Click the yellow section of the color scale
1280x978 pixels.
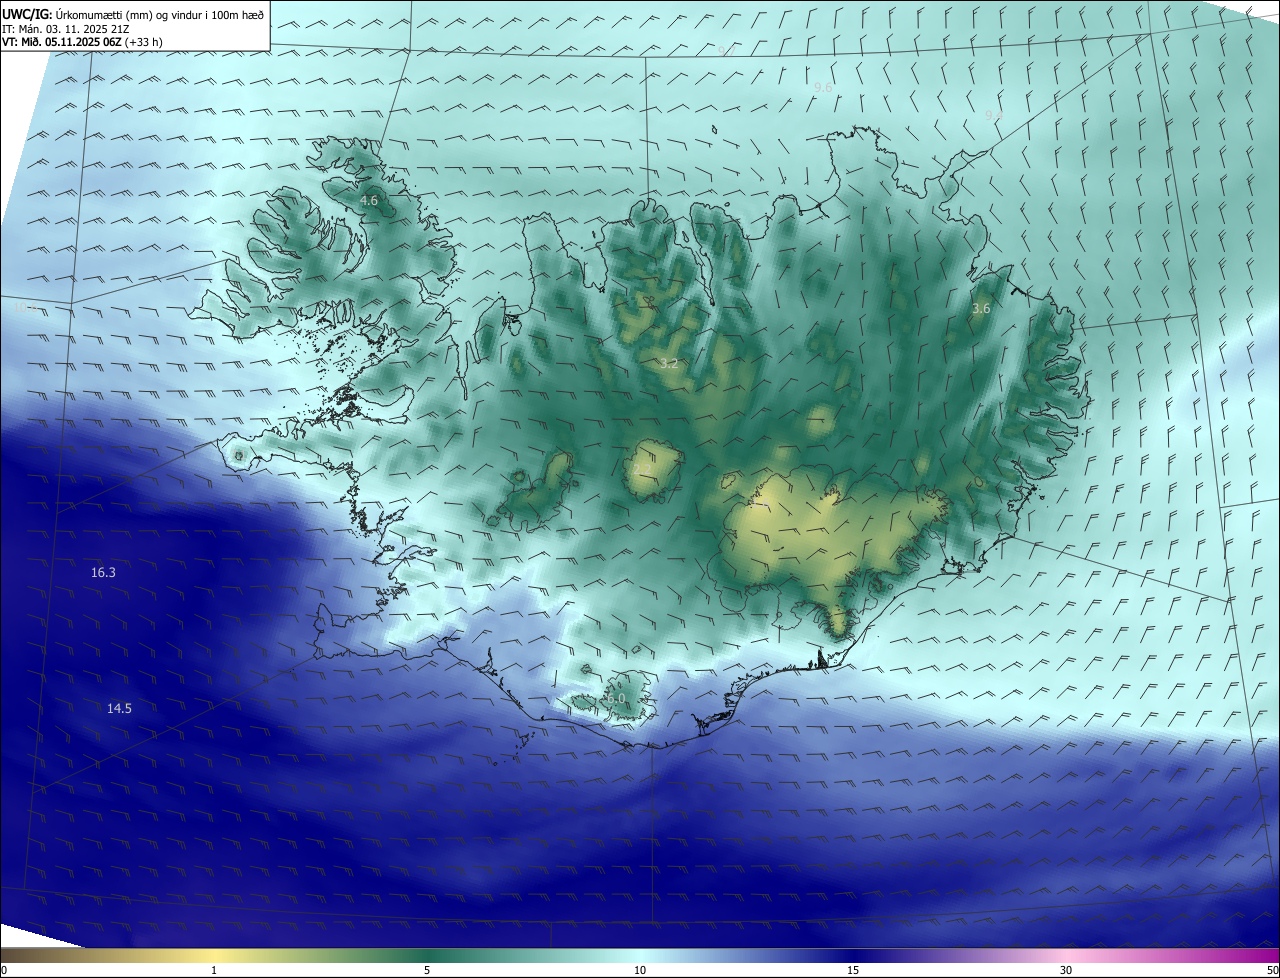[214, 955]
